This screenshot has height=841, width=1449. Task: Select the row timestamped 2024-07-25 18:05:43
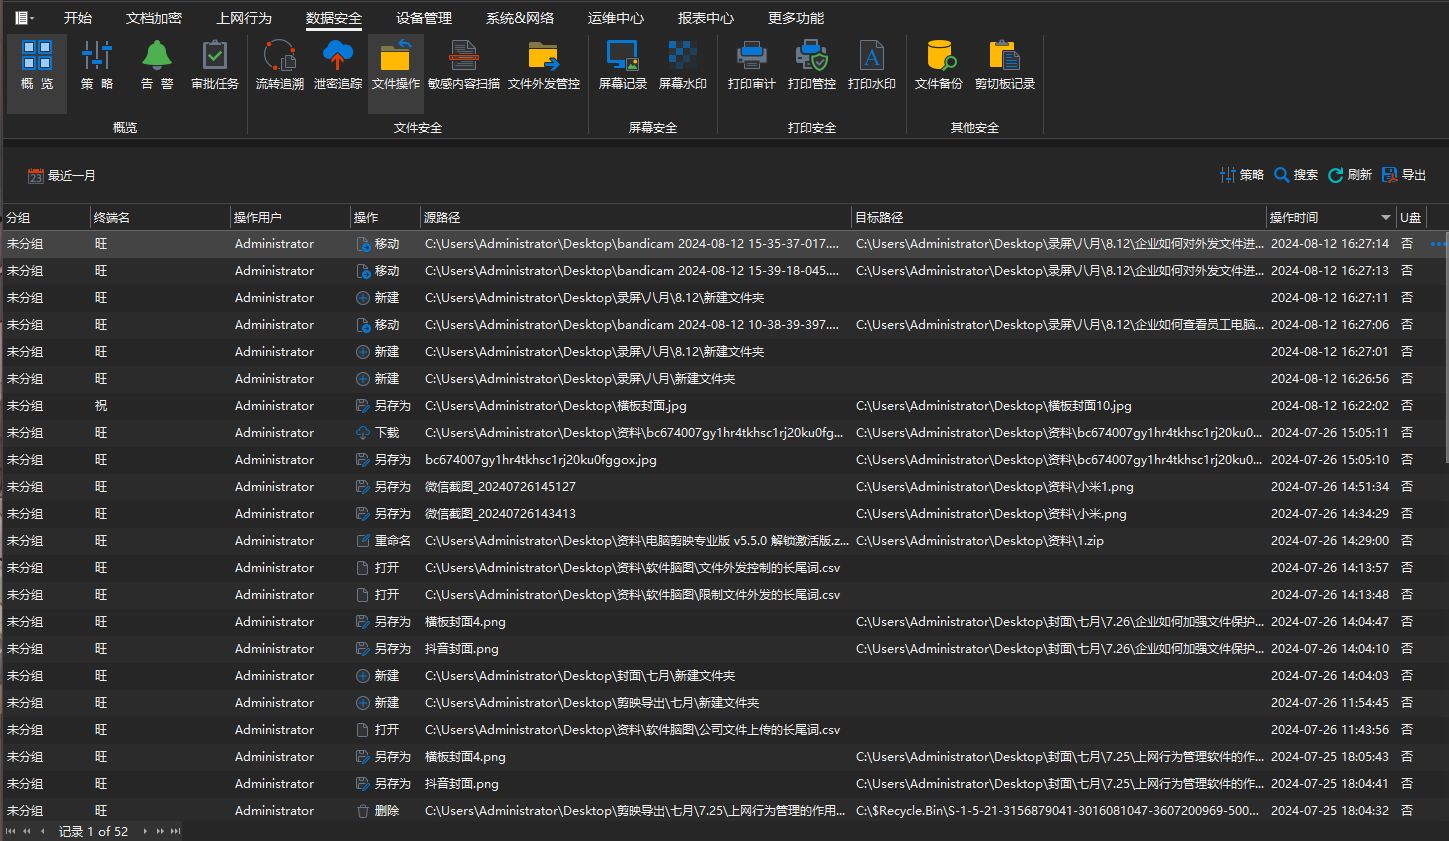(x=723, y=757)
